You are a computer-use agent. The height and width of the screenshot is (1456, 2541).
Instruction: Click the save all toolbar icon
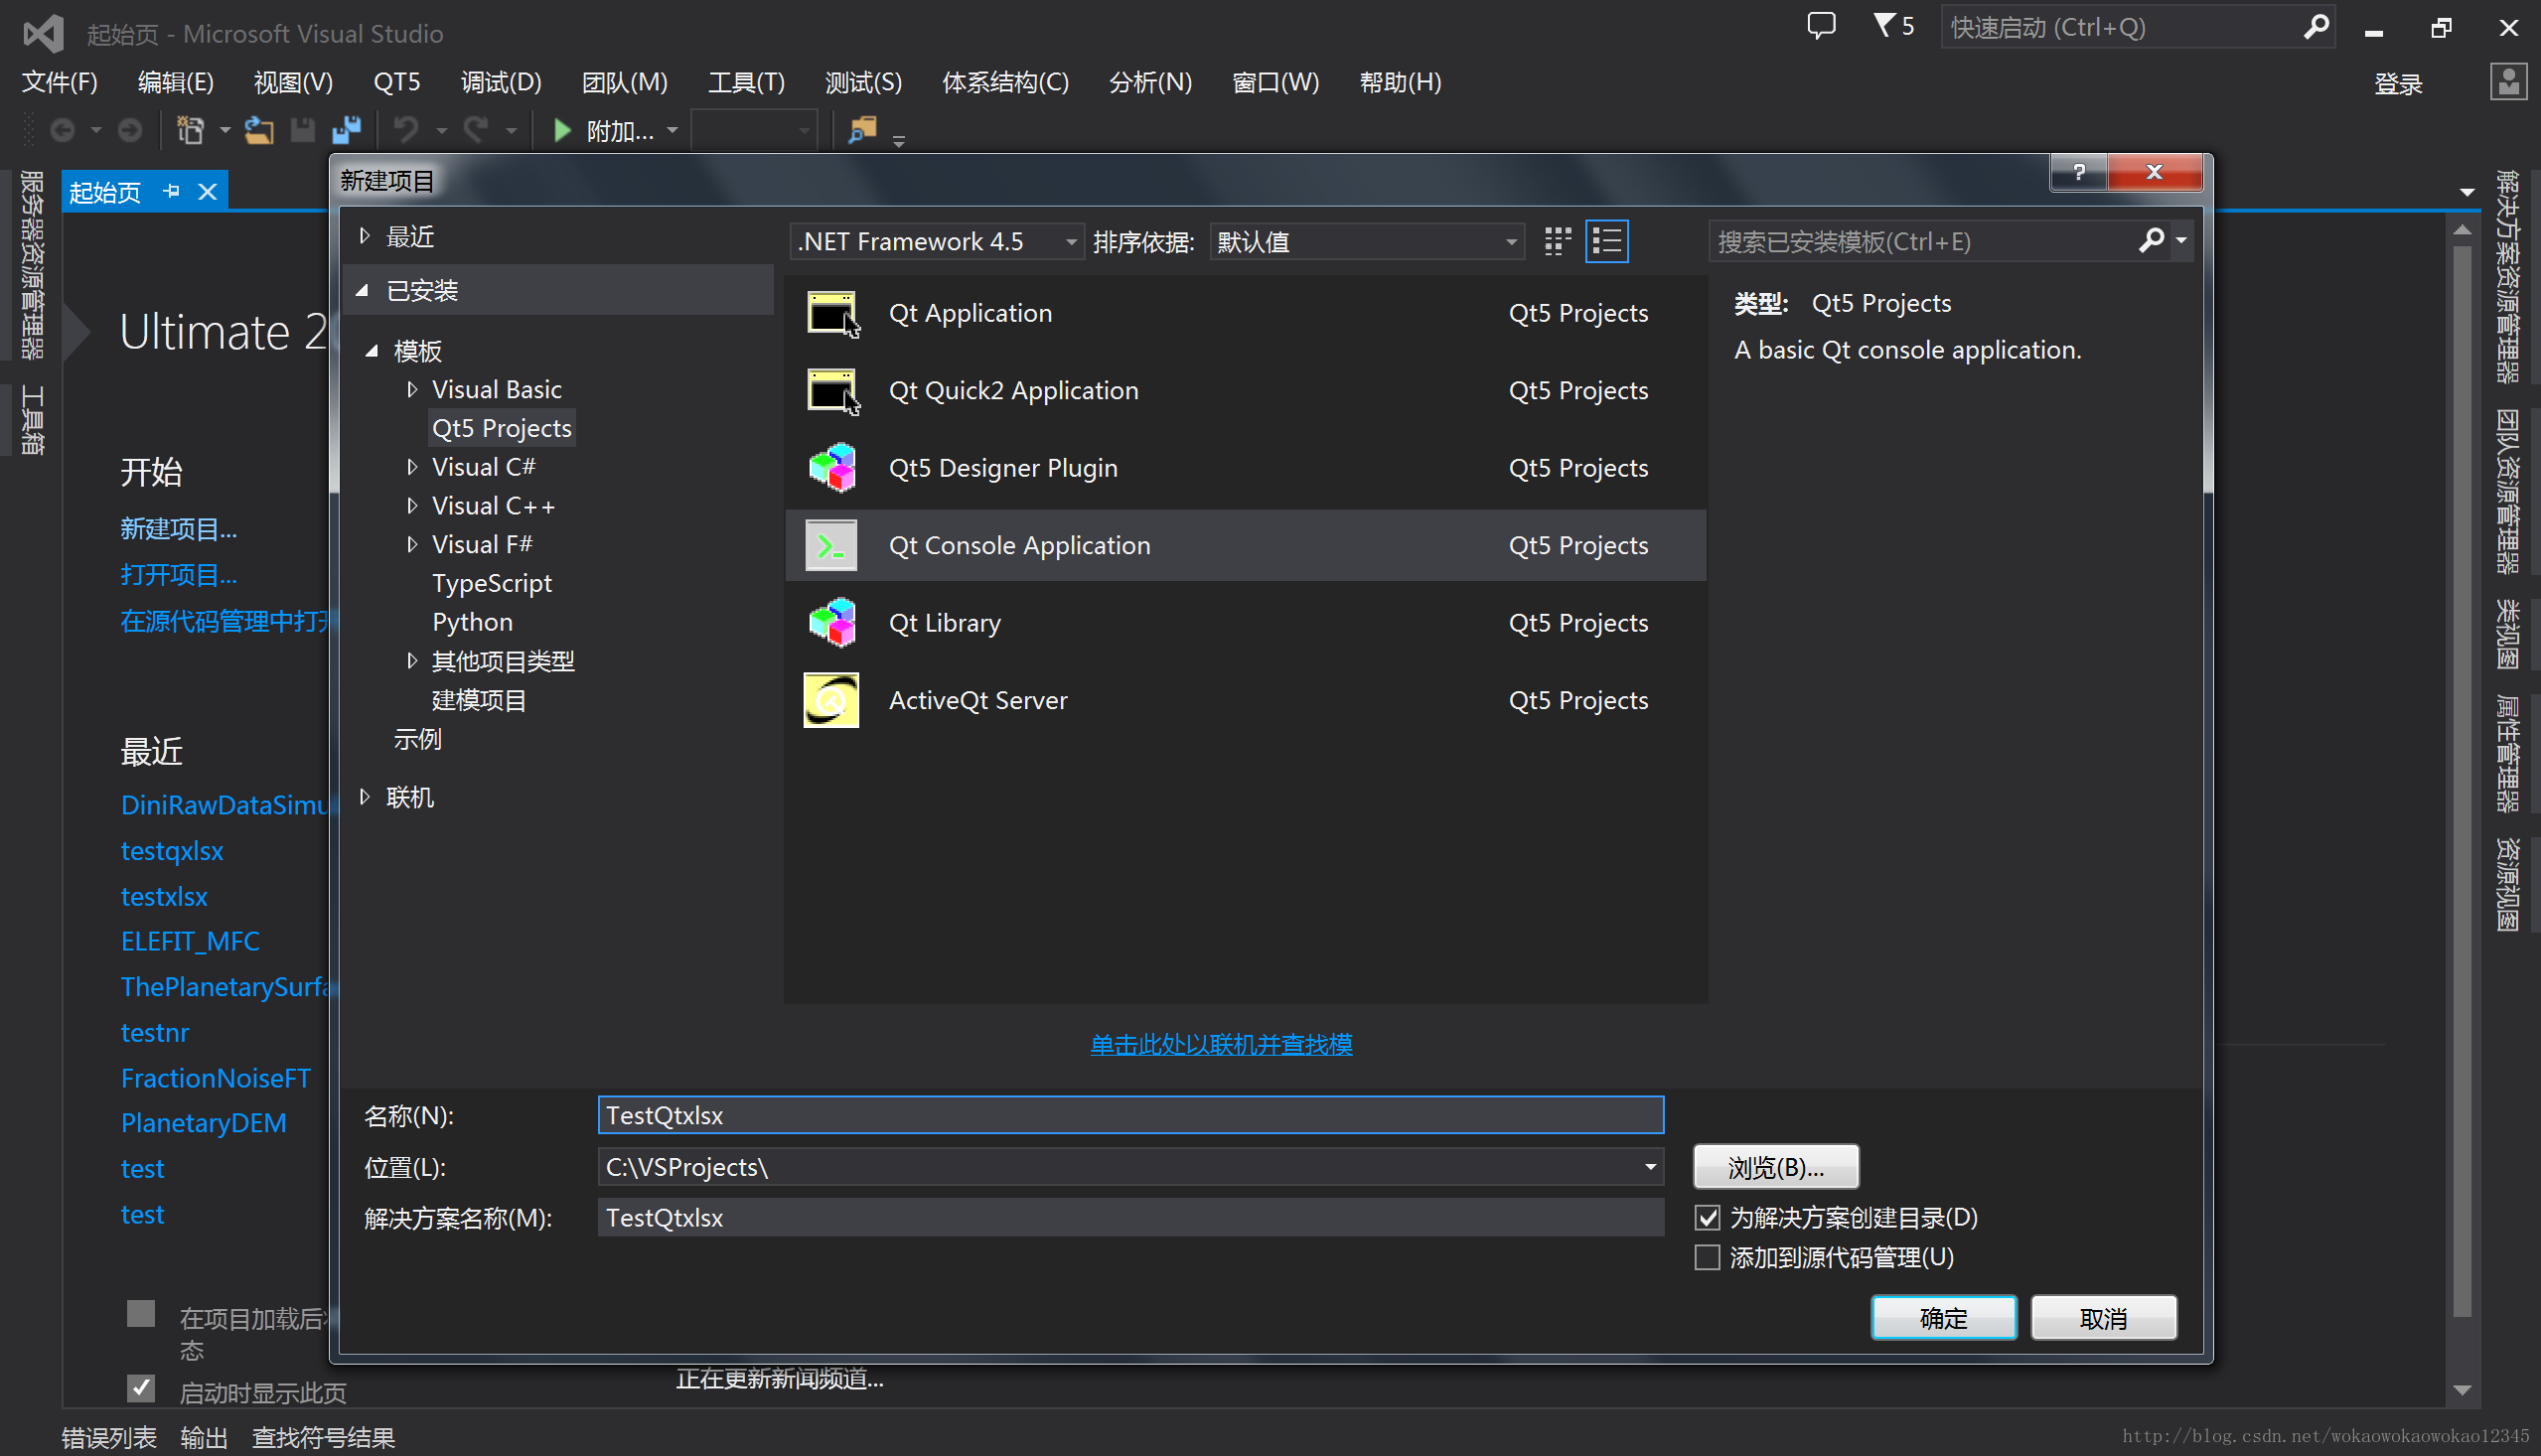coord(347,131)
